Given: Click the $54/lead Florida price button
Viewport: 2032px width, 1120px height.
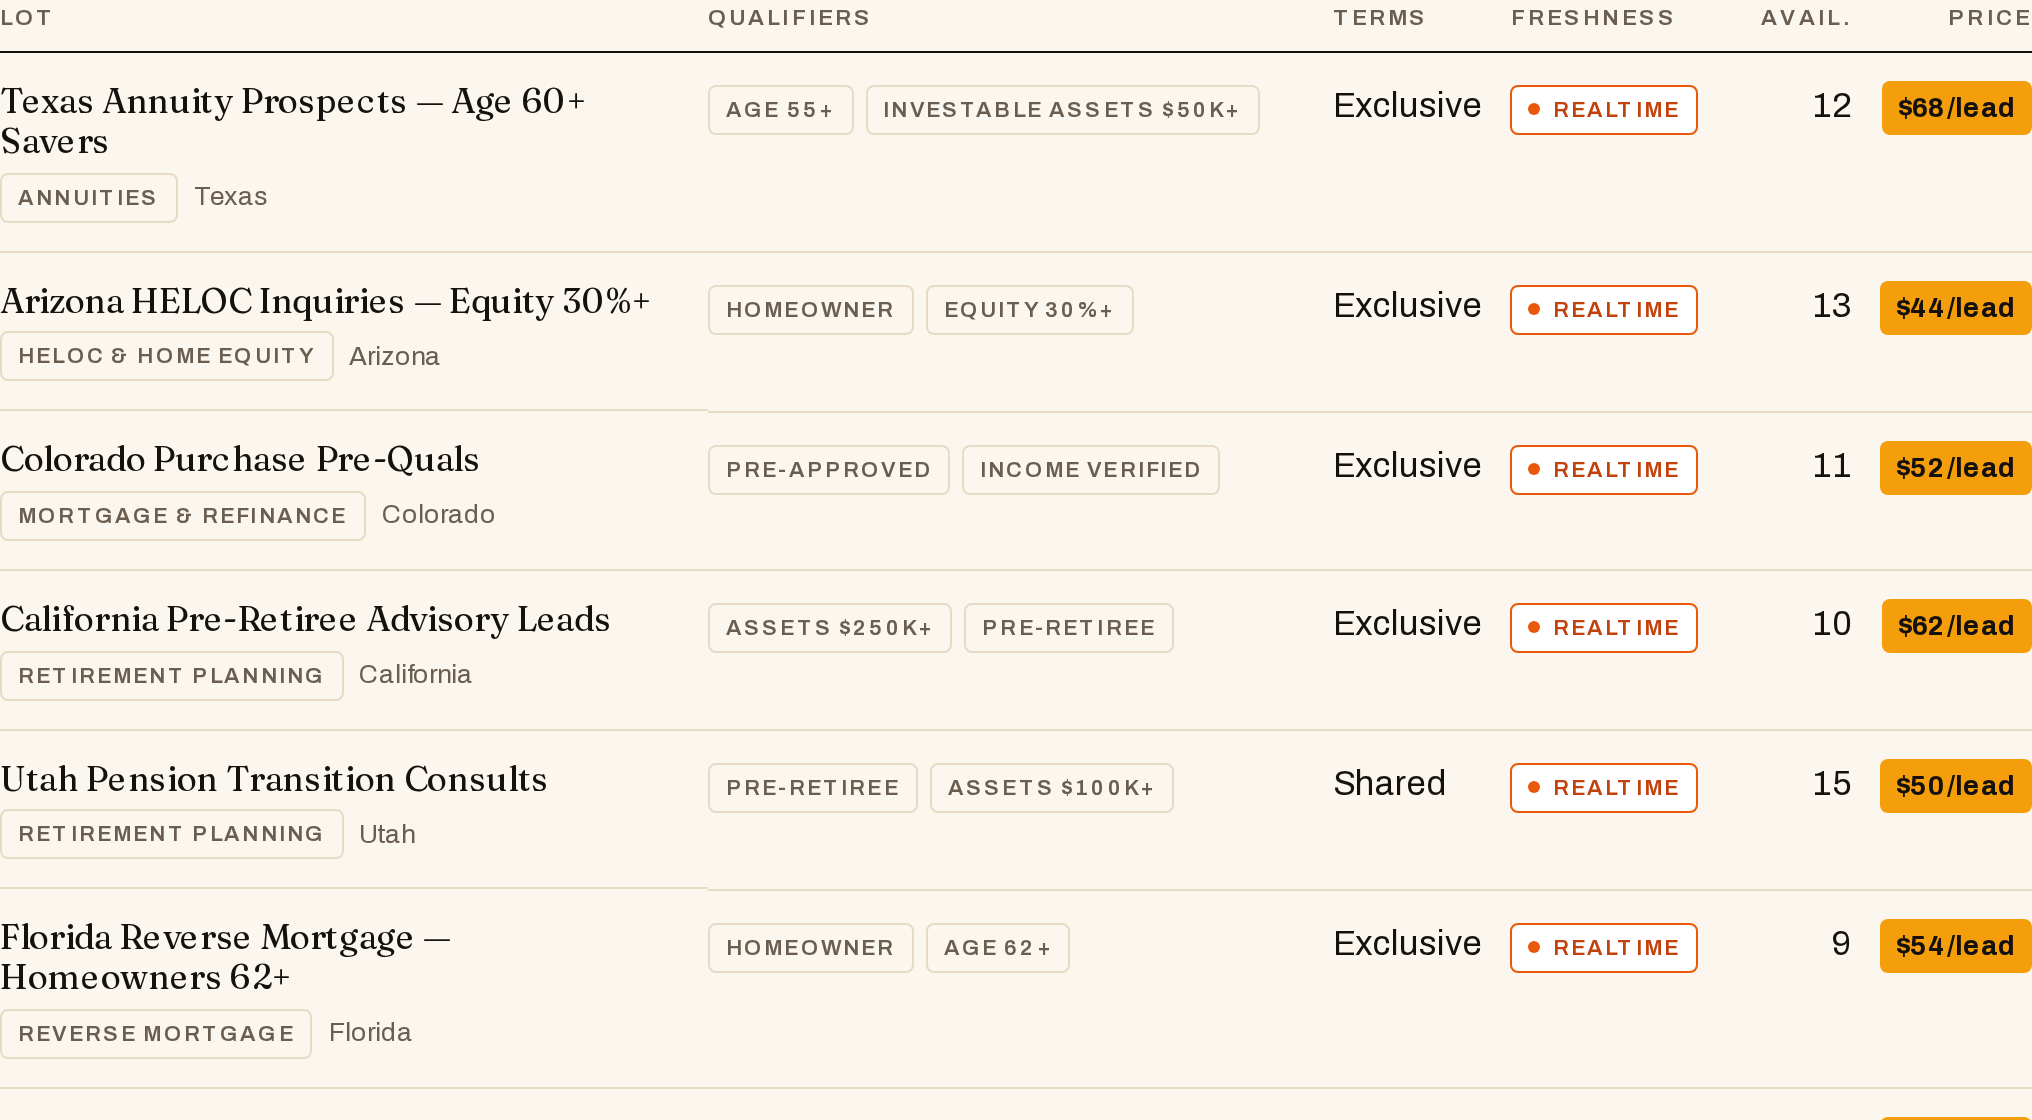Looking at the screenshot, I should (1955, 946).
